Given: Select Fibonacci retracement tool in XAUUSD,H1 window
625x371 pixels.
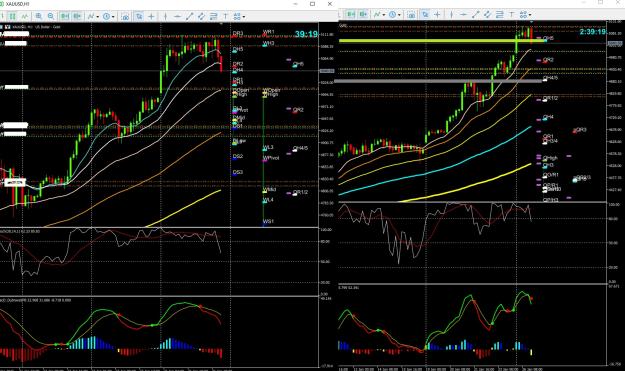Looking at the screenshot, I should [213, 16].
